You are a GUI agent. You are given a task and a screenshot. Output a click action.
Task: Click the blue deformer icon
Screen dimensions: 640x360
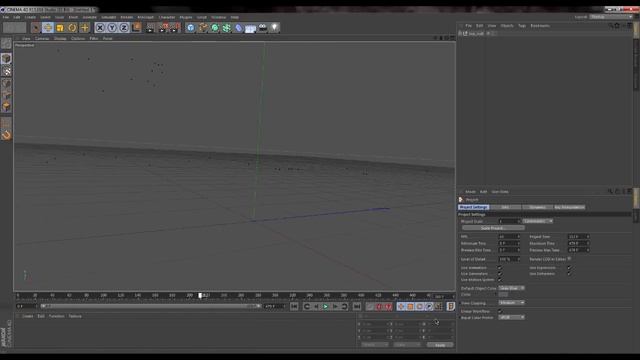(x=239, y=28)
